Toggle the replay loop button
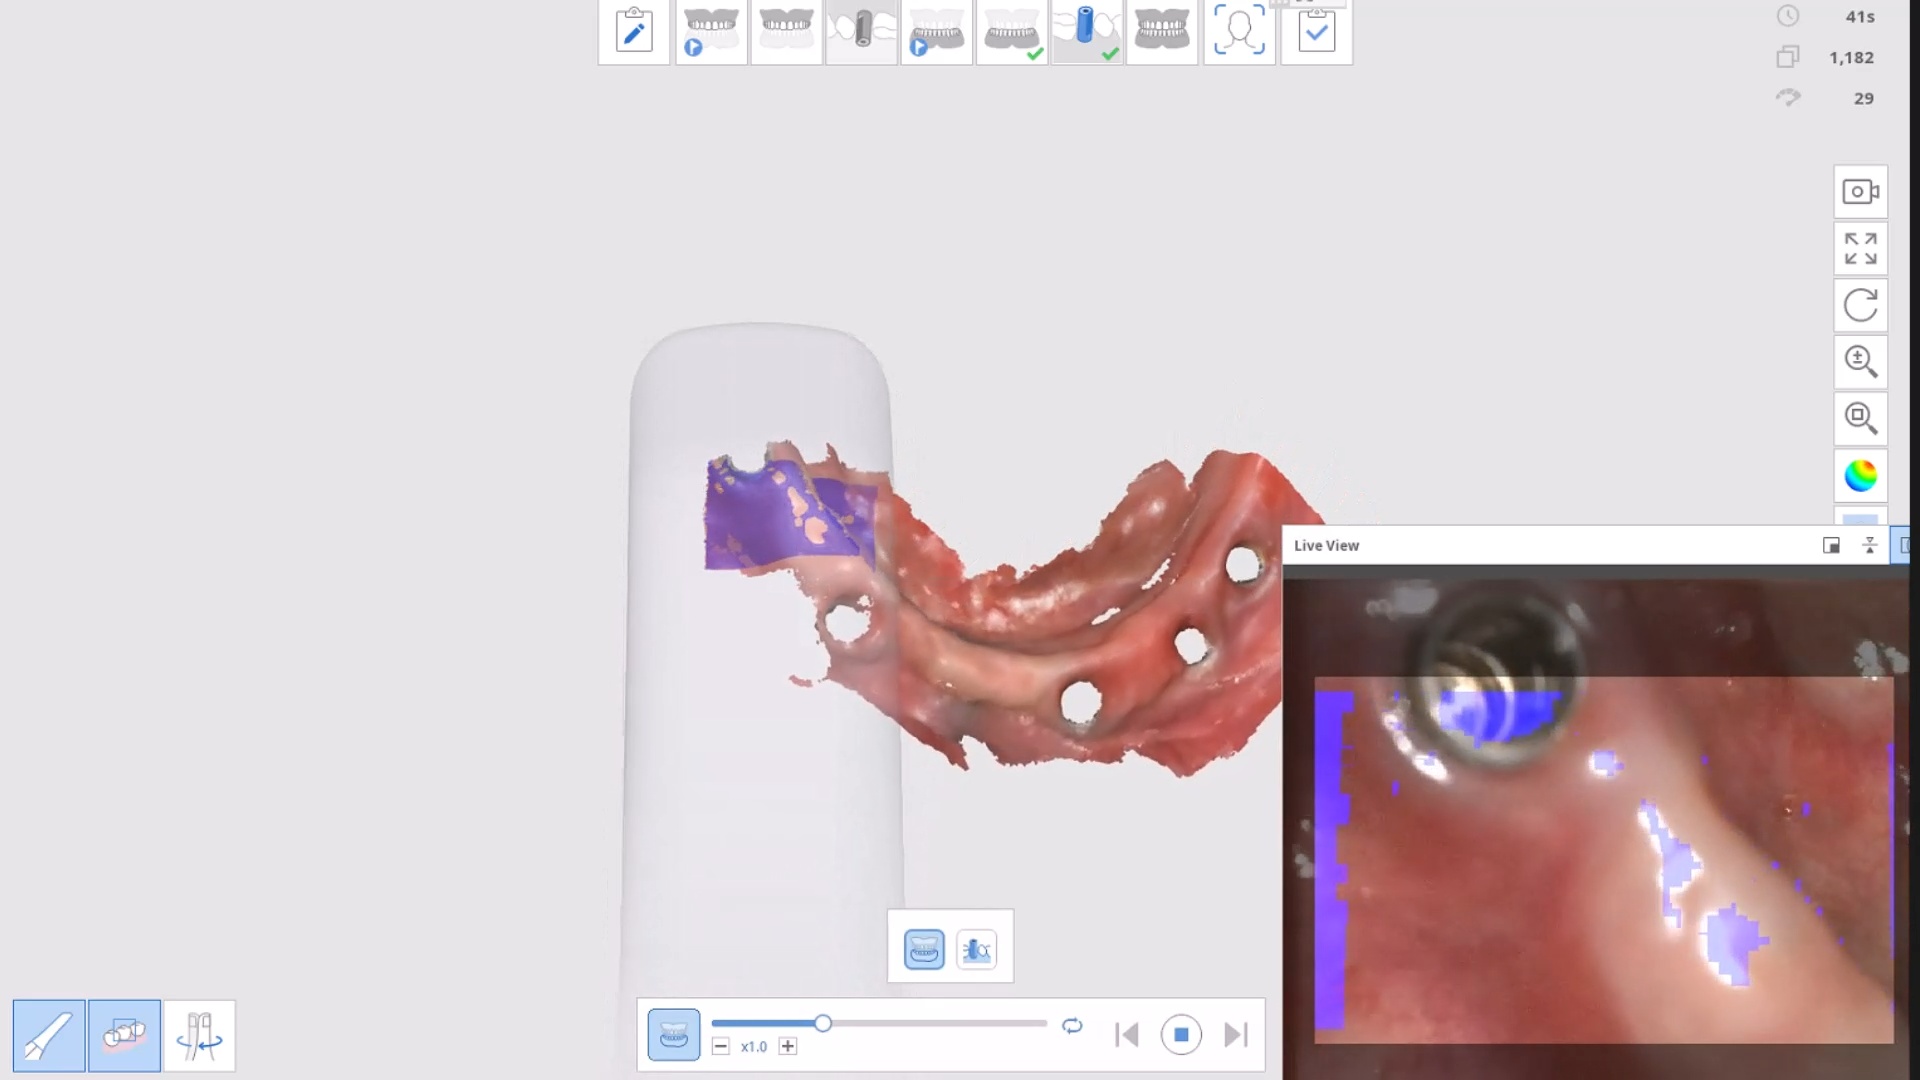 pyautogui.click(x=1072, y=1026)
